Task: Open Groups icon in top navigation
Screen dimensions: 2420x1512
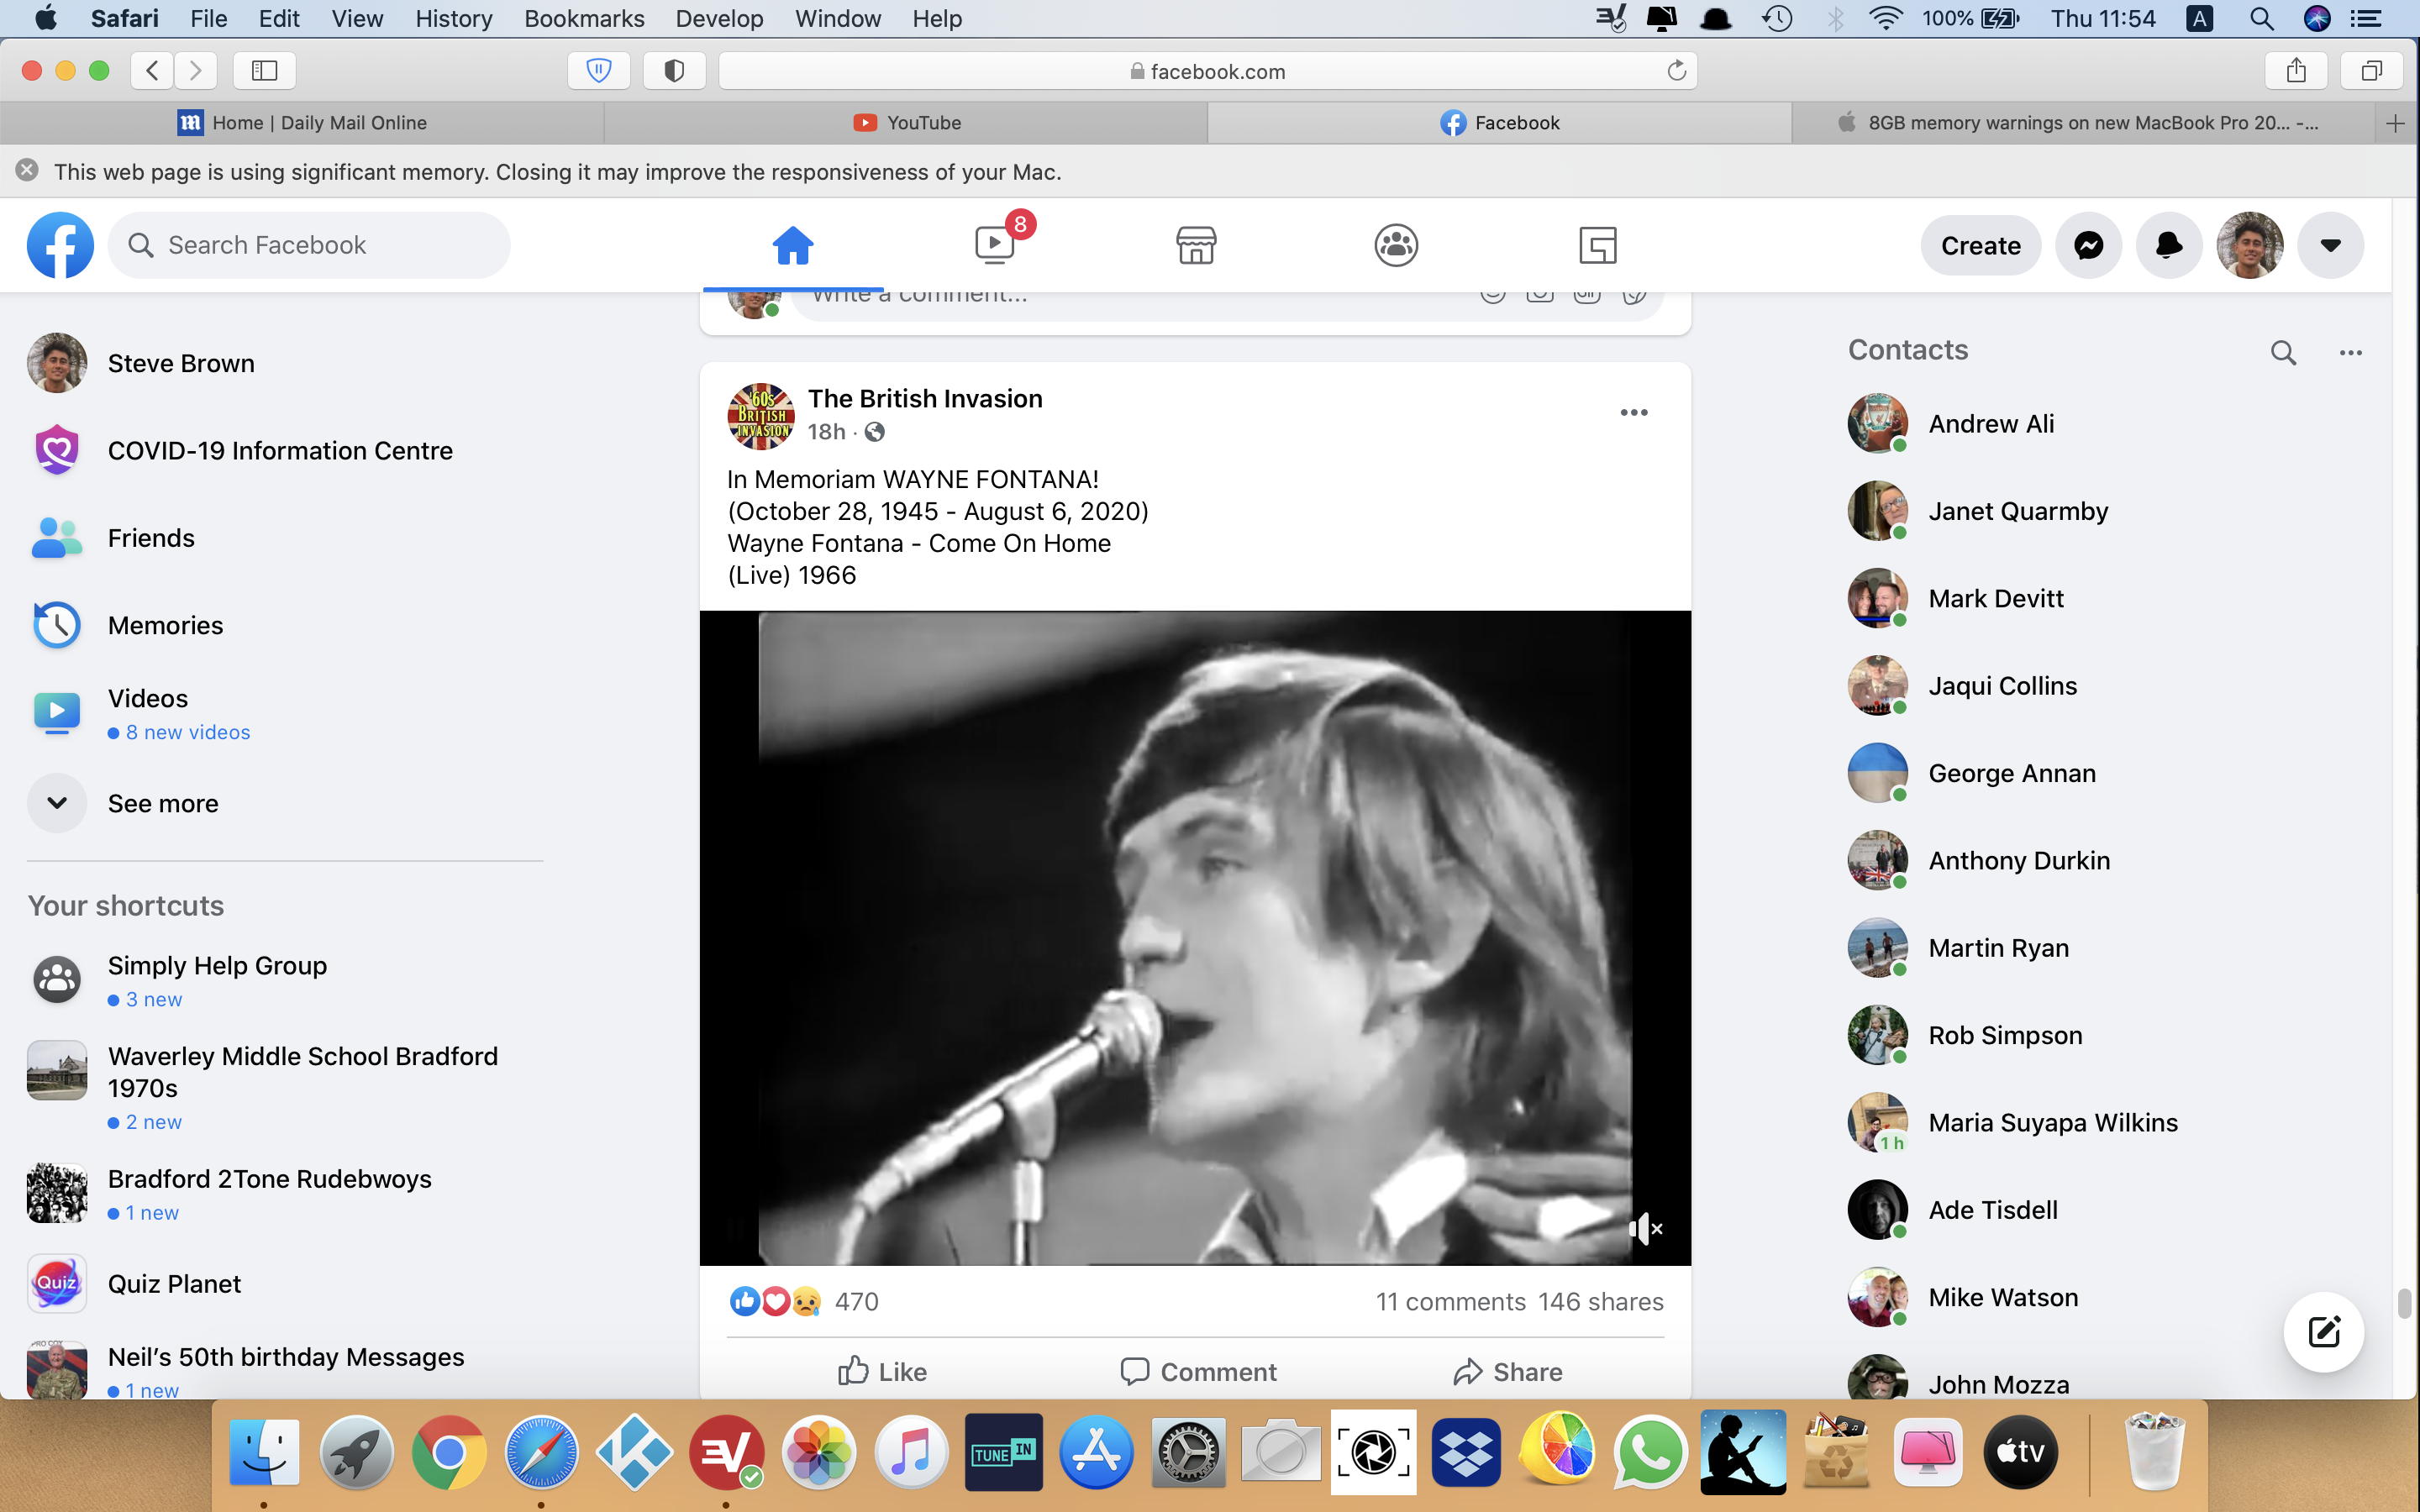Action: (x=1396, y=245)
